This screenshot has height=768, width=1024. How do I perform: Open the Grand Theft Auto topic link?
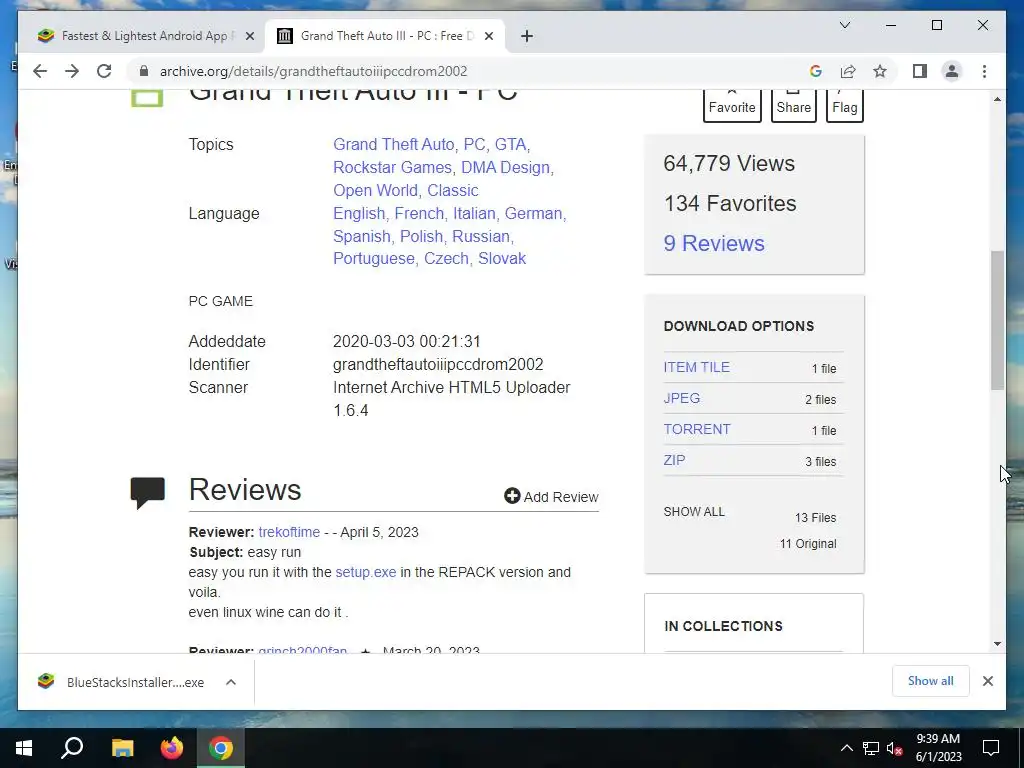point(393,144)
